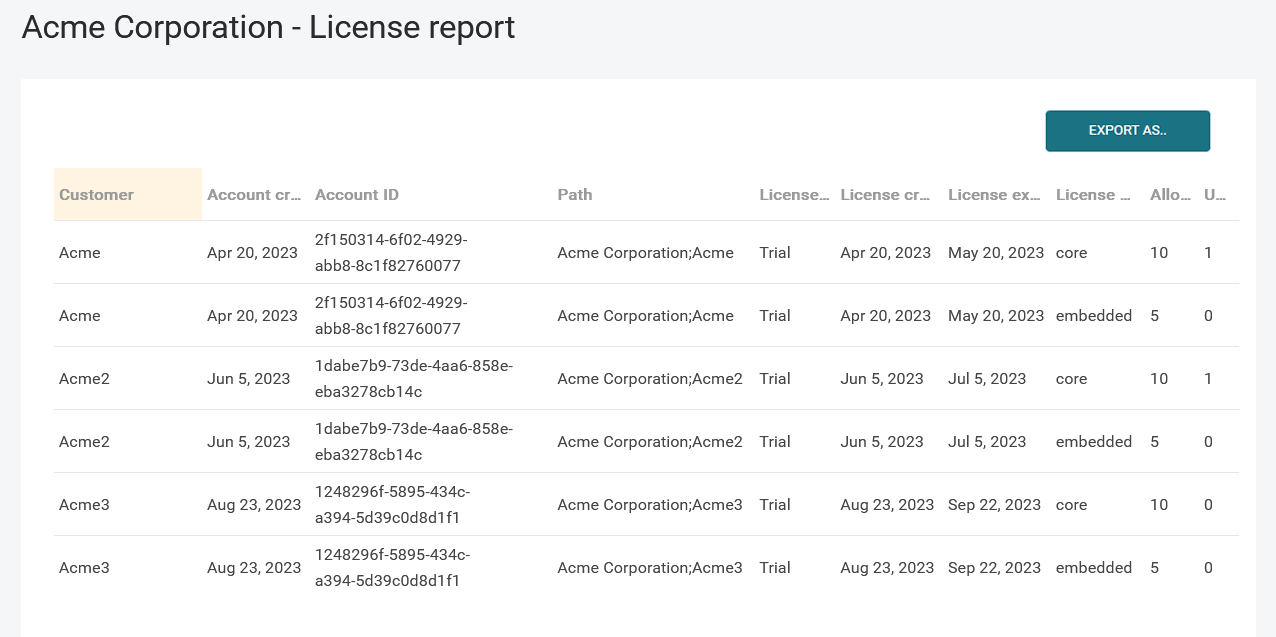
Task: Select allocated value 10 in Acme core row
Action: (x=1159, y=253)
